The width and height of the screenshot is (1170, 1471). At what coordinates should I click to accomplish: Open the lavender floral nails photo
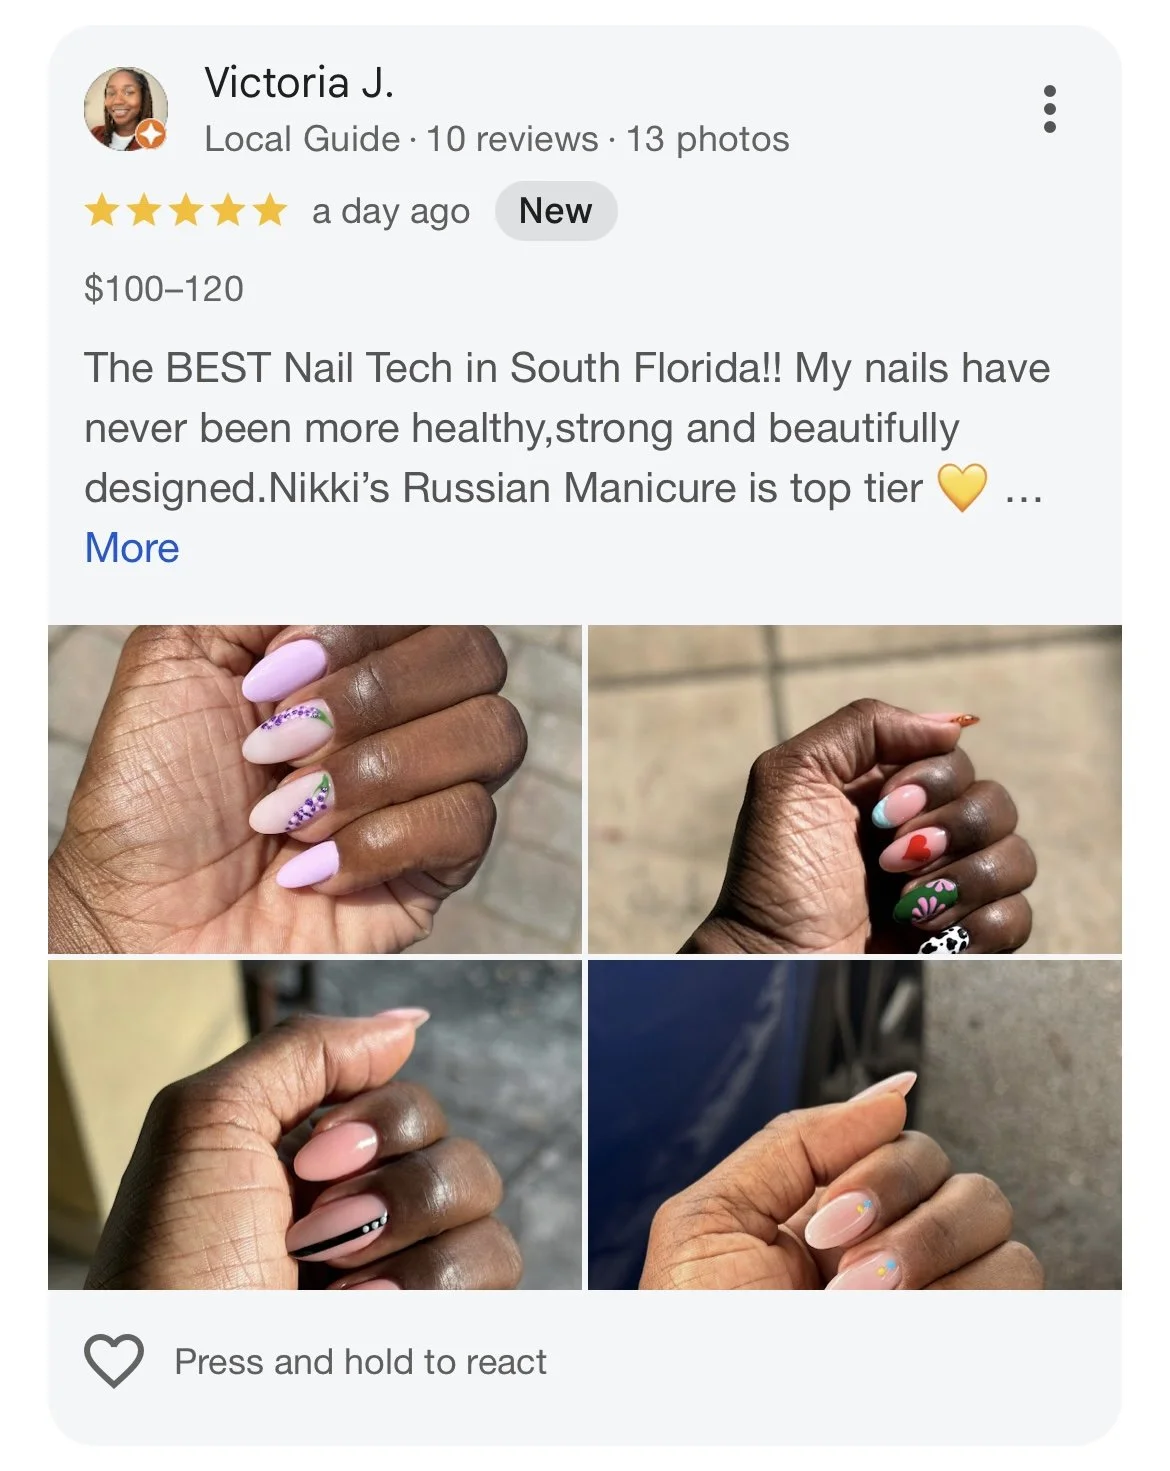tap(314, 789)
